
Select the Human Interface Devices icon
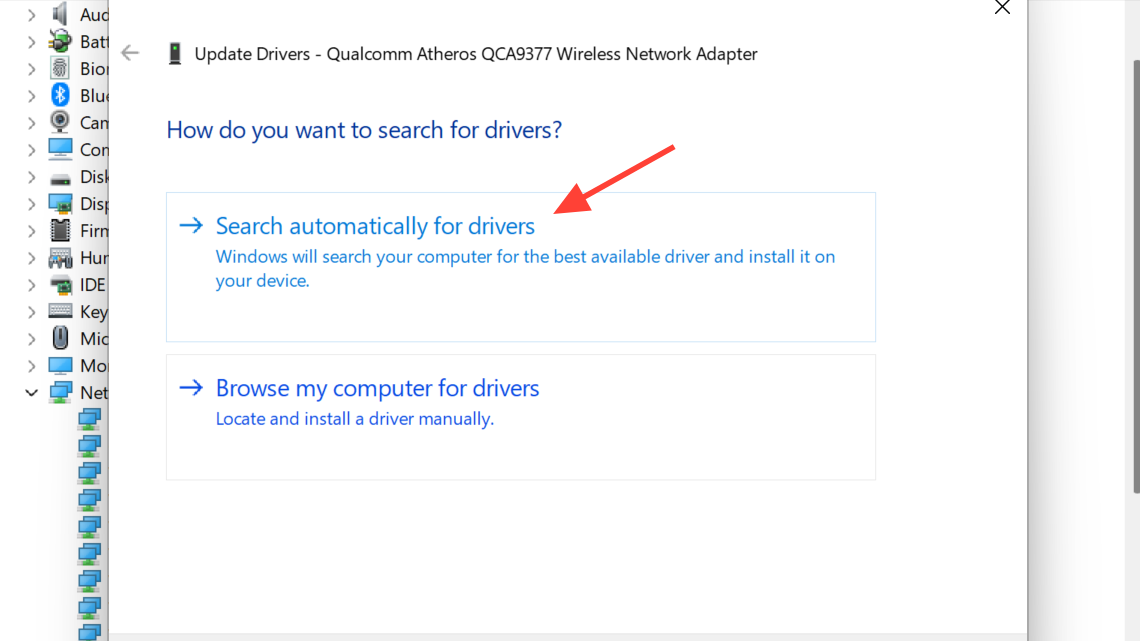60,258
